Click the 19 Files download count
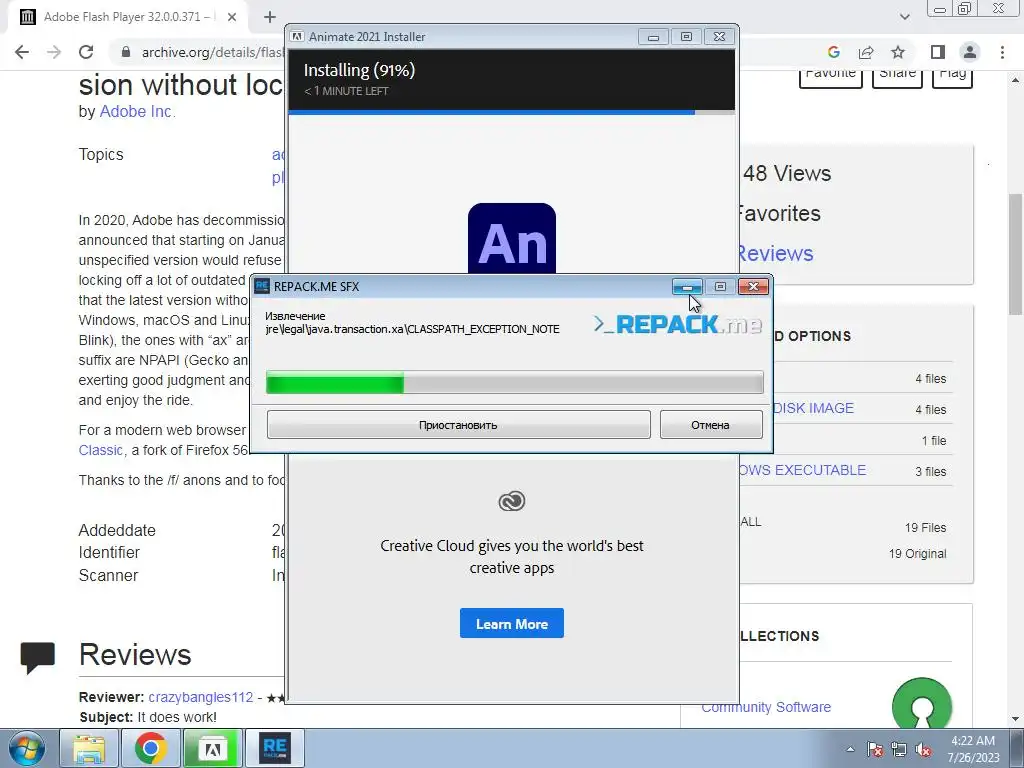The height and width of the screenshot is (768, 1024). pyautogui.click(x=925, y=528)
